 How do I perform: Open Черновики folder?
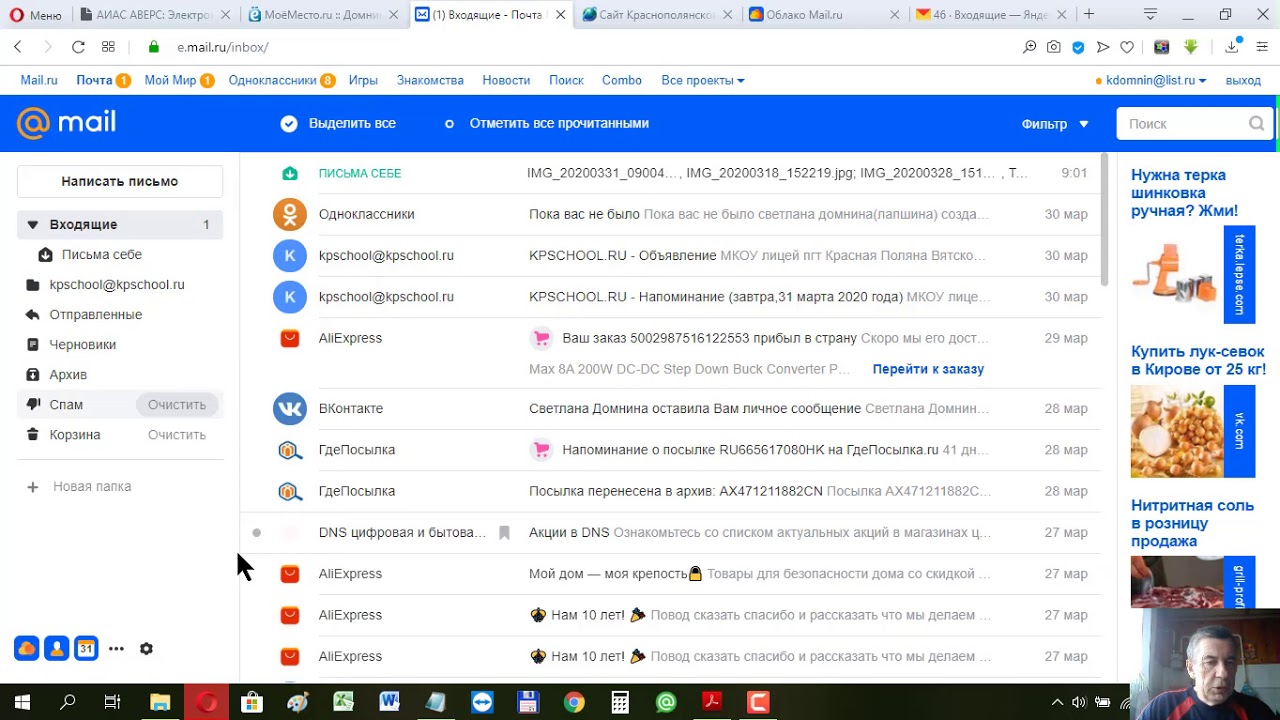[x=83, y=345]
